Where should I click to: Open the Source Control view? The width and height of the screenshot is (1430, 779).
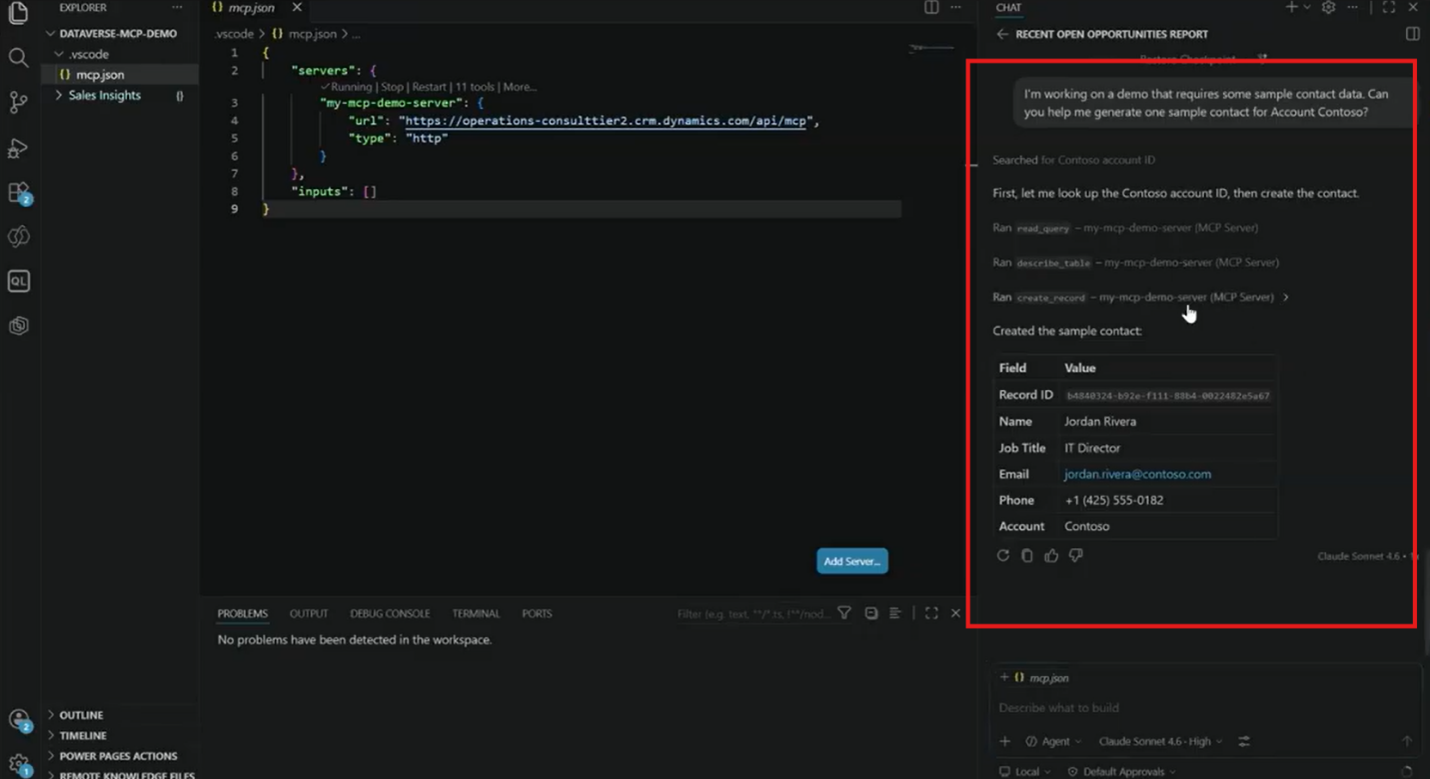(18, 102)
